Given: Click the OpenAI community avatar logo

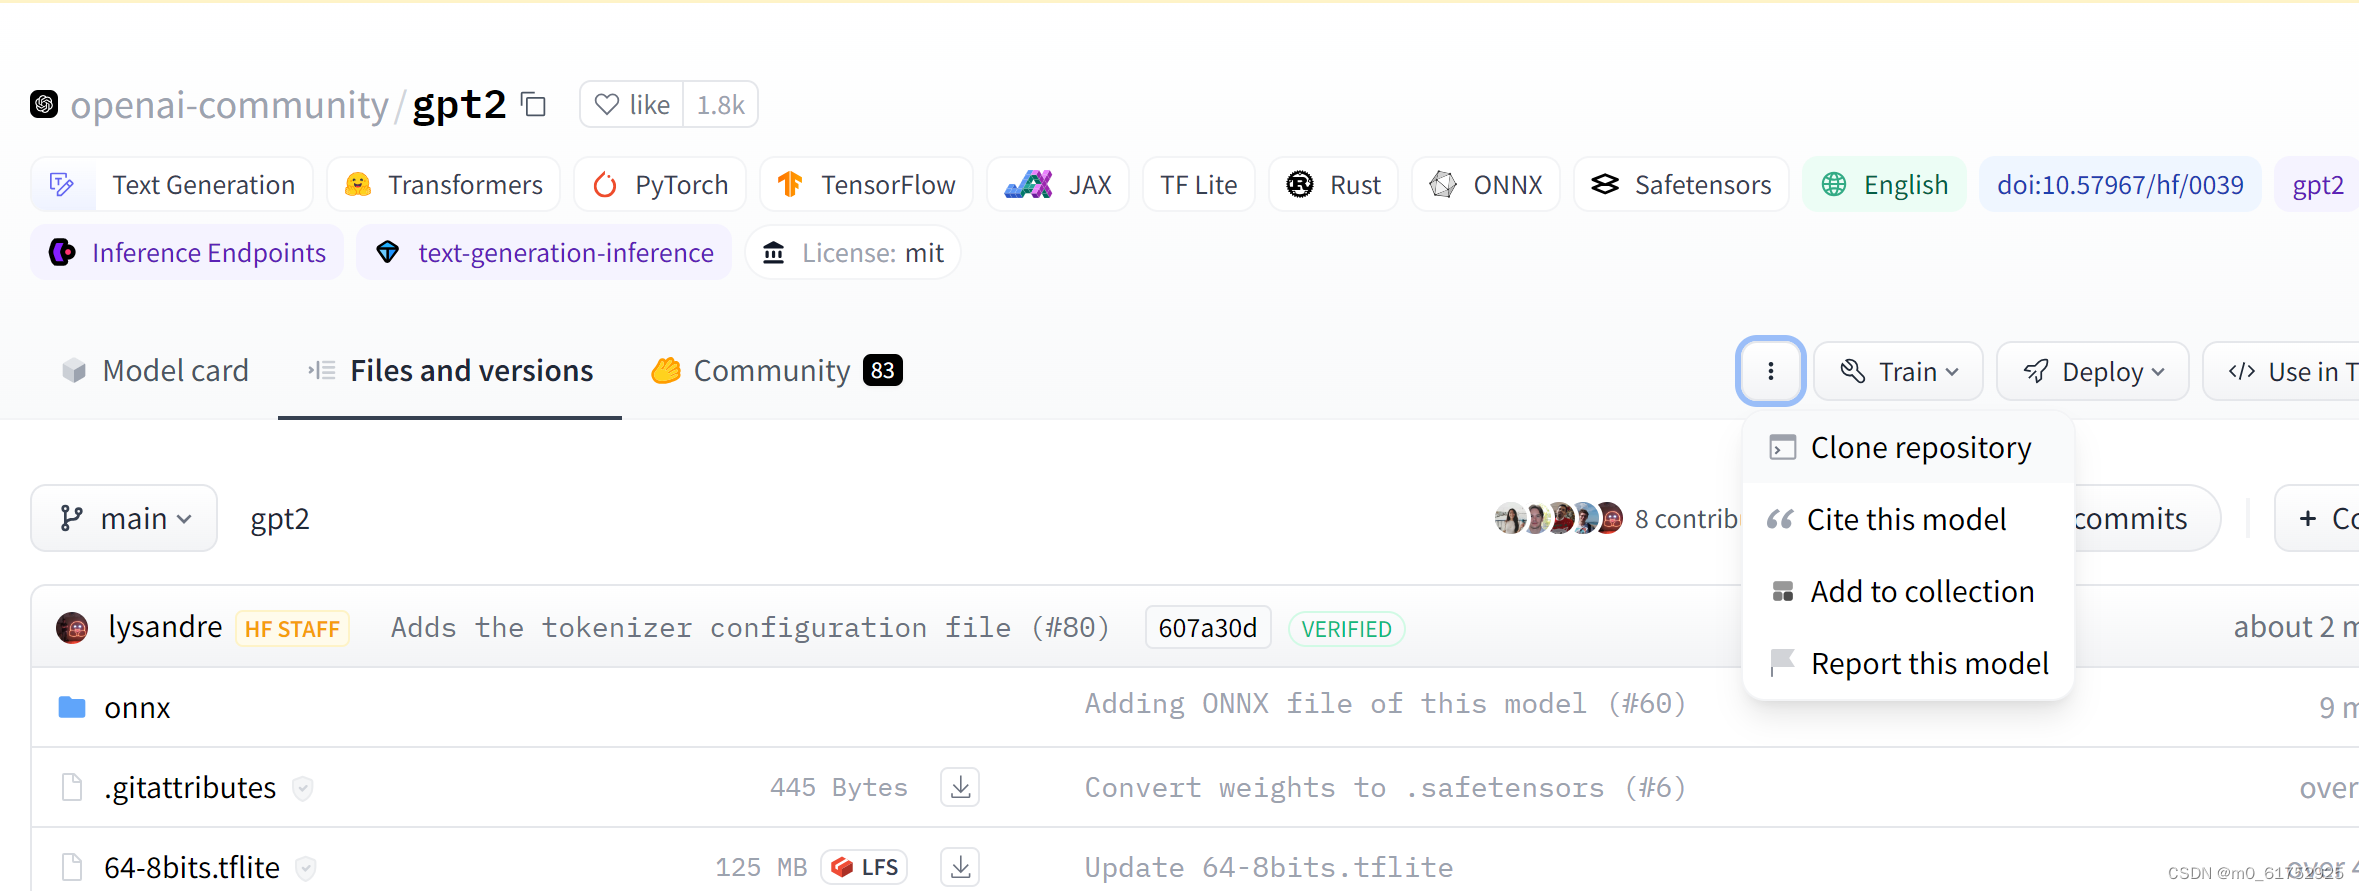Looking at the screenshot, I should (x=44, y=104).
